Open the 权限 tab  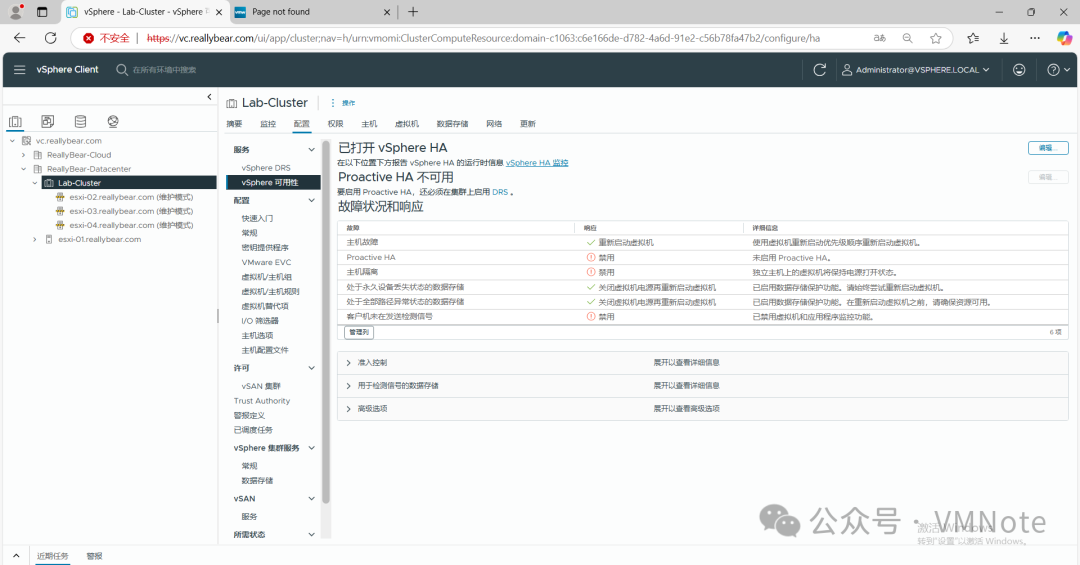click(335, 124)
